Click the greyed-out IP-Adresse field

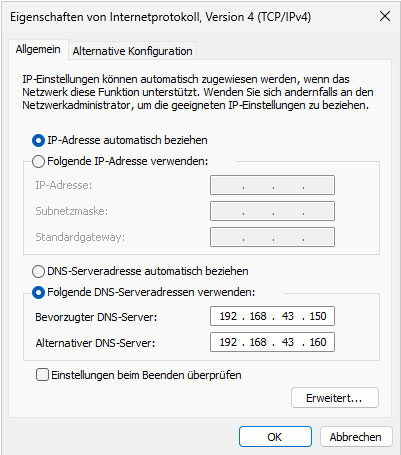point(272,185)
